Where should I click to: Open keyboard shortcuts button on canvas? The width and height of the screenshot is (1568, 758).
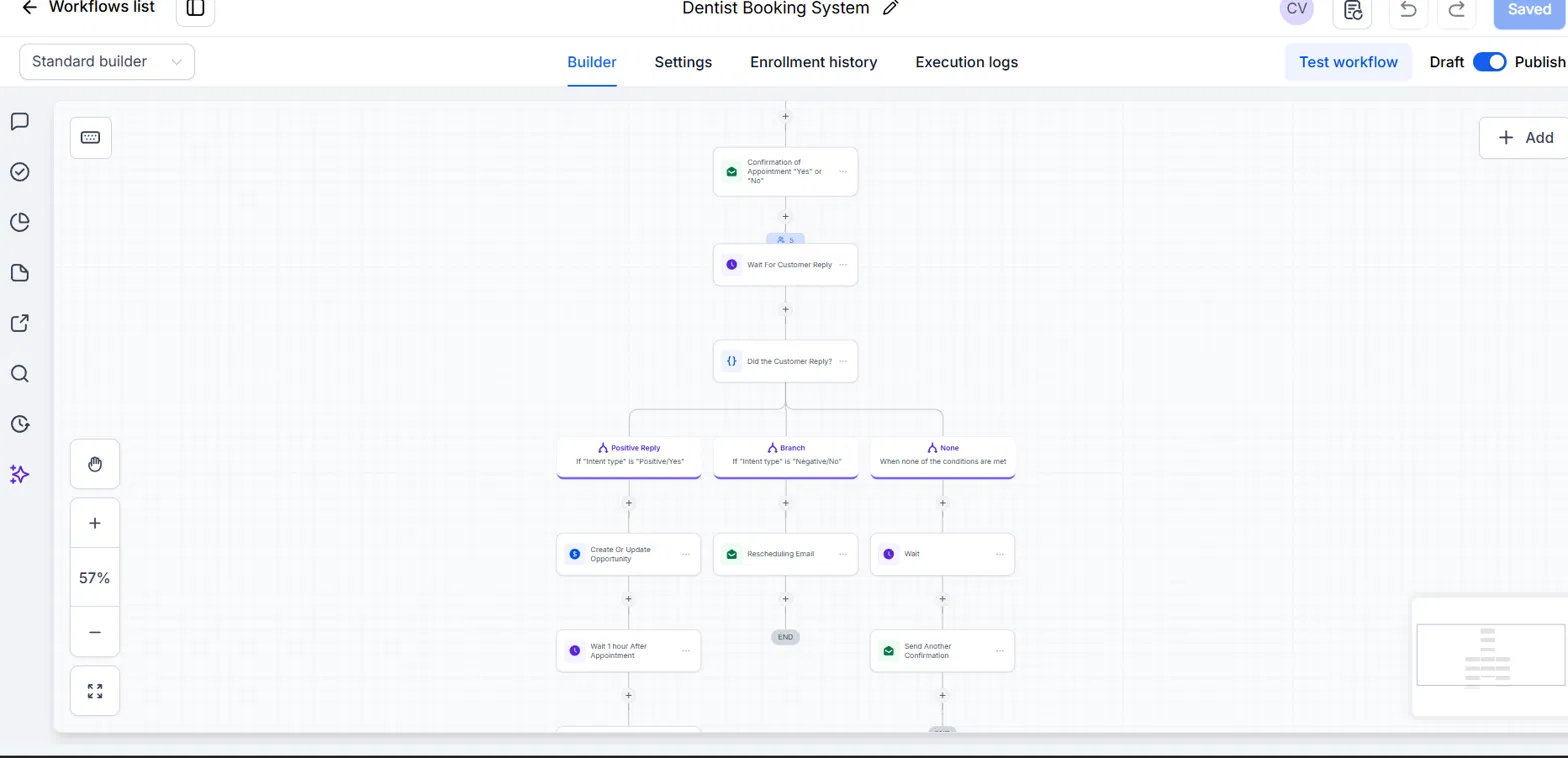pos(90,138)
